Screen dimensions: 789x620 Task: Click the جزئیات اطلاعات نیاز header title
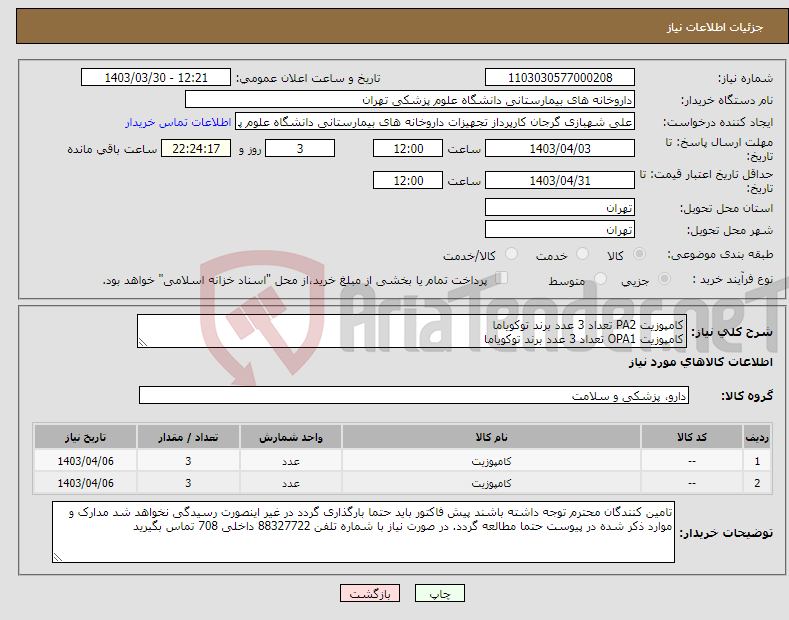pyautogui.click(x=715, y=27)
